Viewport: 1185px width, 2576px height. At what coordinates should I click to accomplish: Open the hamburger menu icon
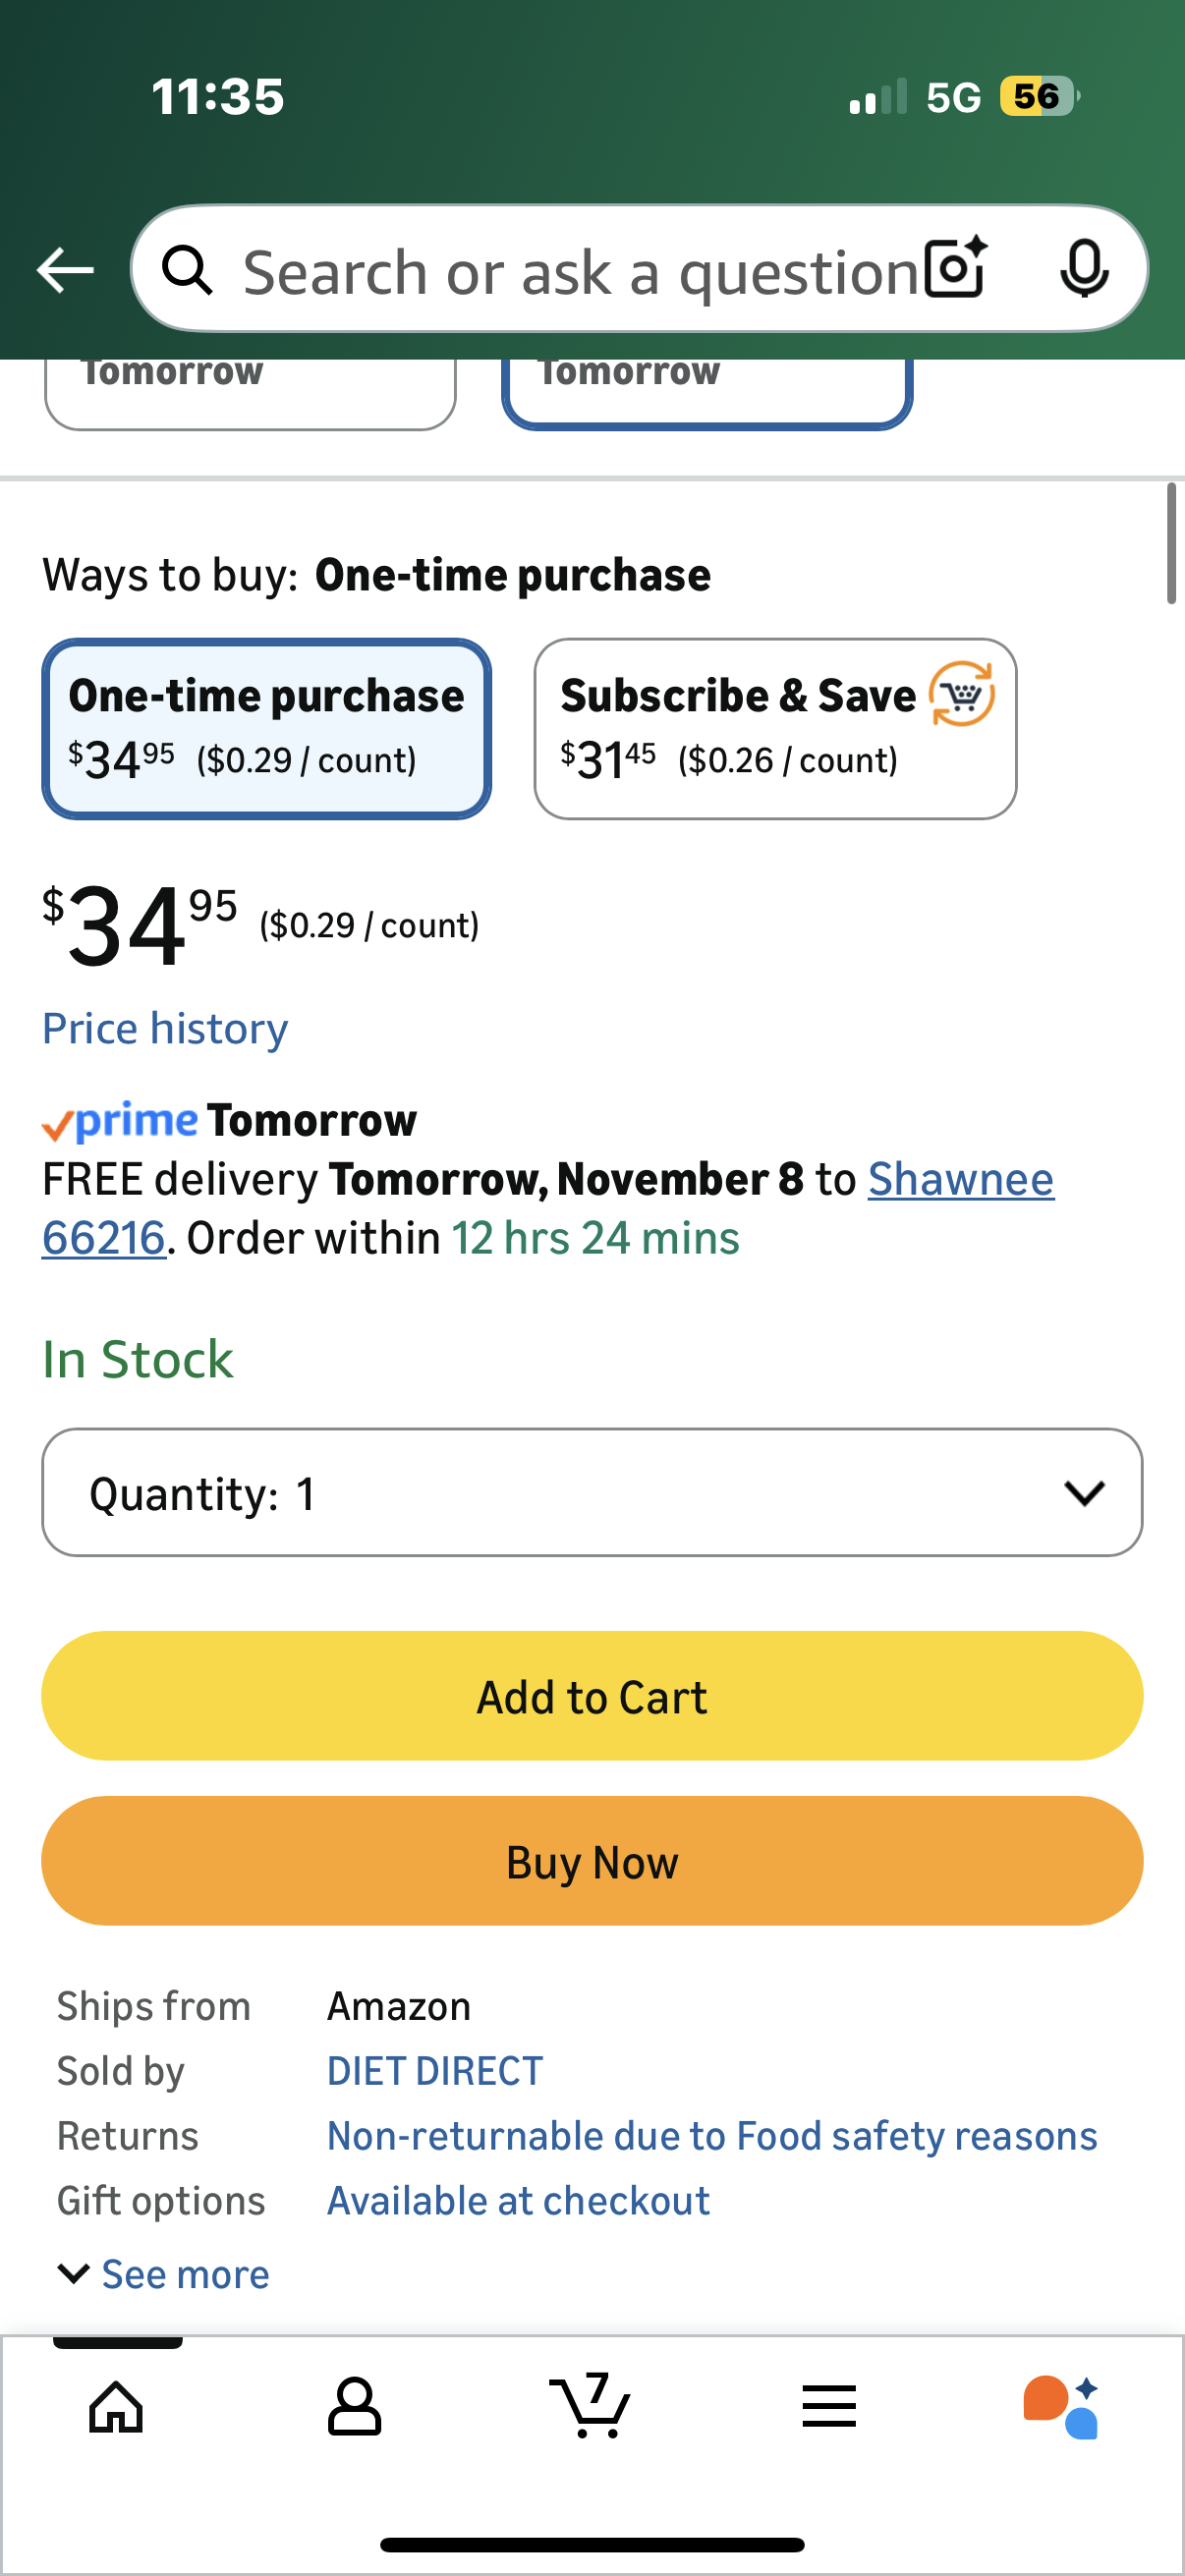click(x=828, y=2406)
